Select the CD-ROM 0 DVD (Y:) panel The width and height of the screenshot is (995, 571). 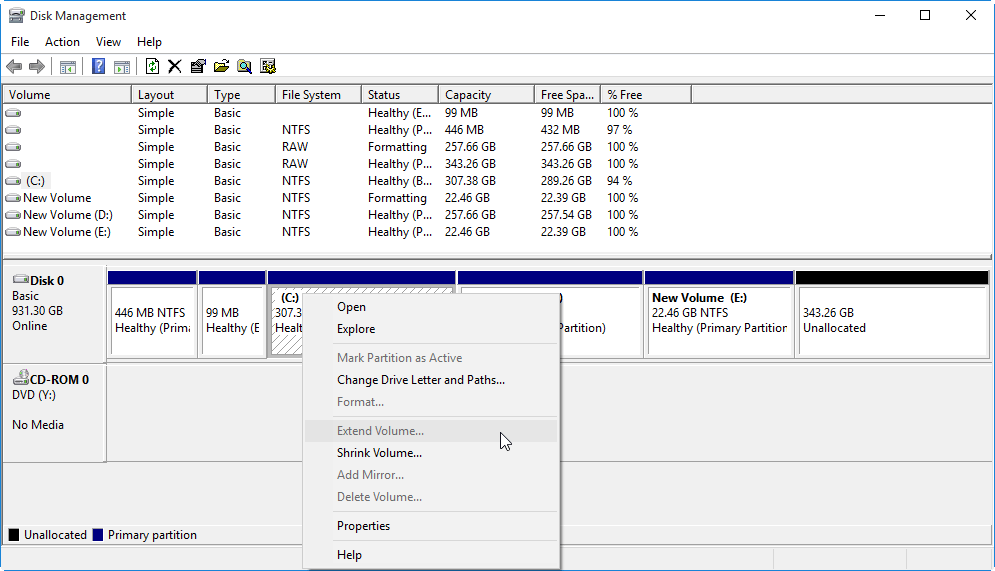pos(55,412)
